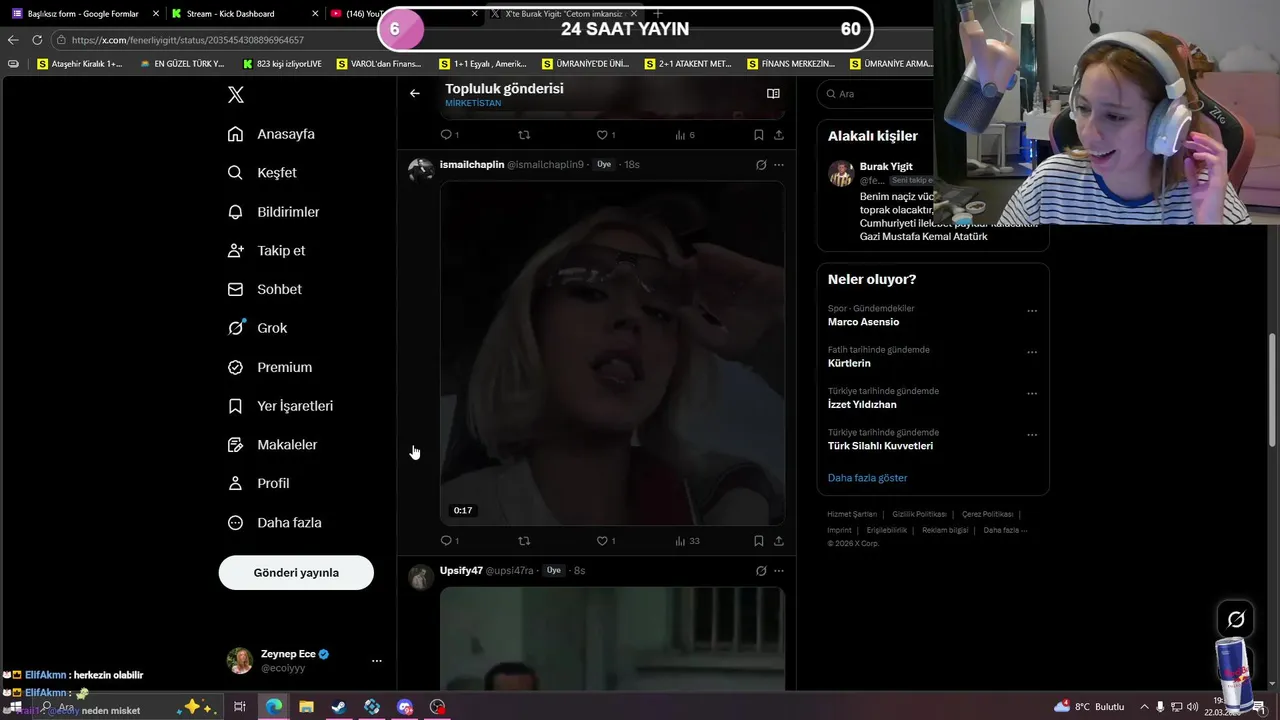Share the top post above ismailchaplin
The height and width of the screenshot is (720, 1280).
tap(779, 135)
